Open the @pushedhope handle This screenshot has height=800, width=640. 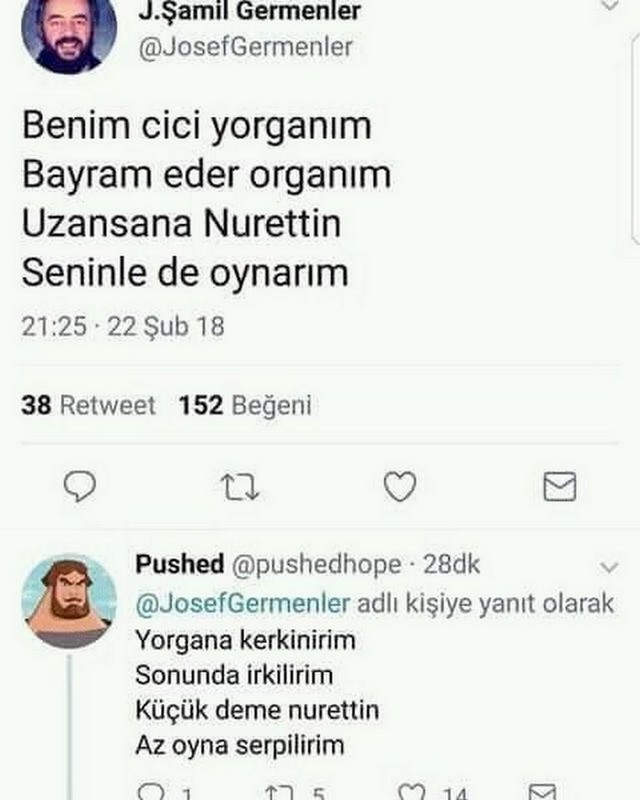(316, 565)
